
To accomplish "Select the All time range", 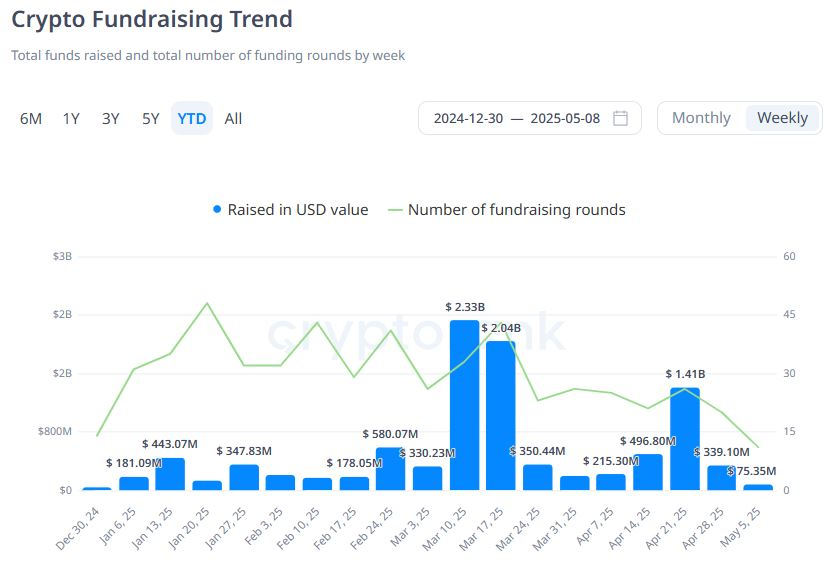I will click(233, 118).
